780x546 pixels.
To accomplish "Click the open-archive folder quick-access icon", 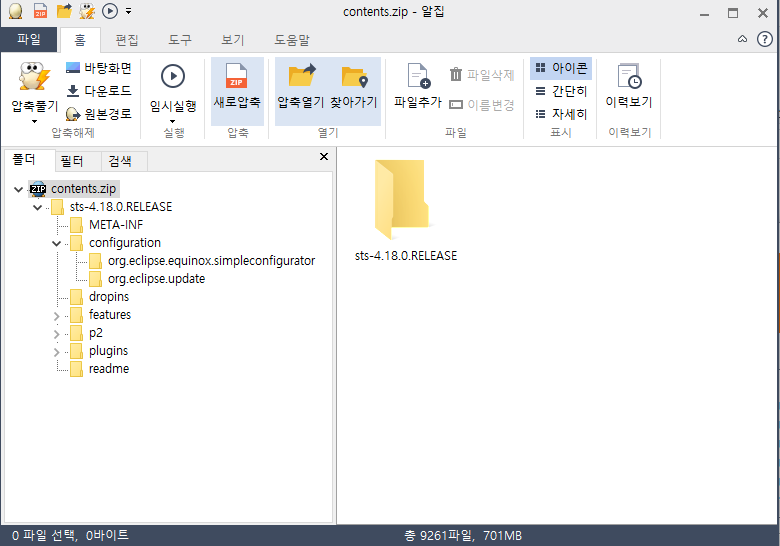I will point(64,11).
